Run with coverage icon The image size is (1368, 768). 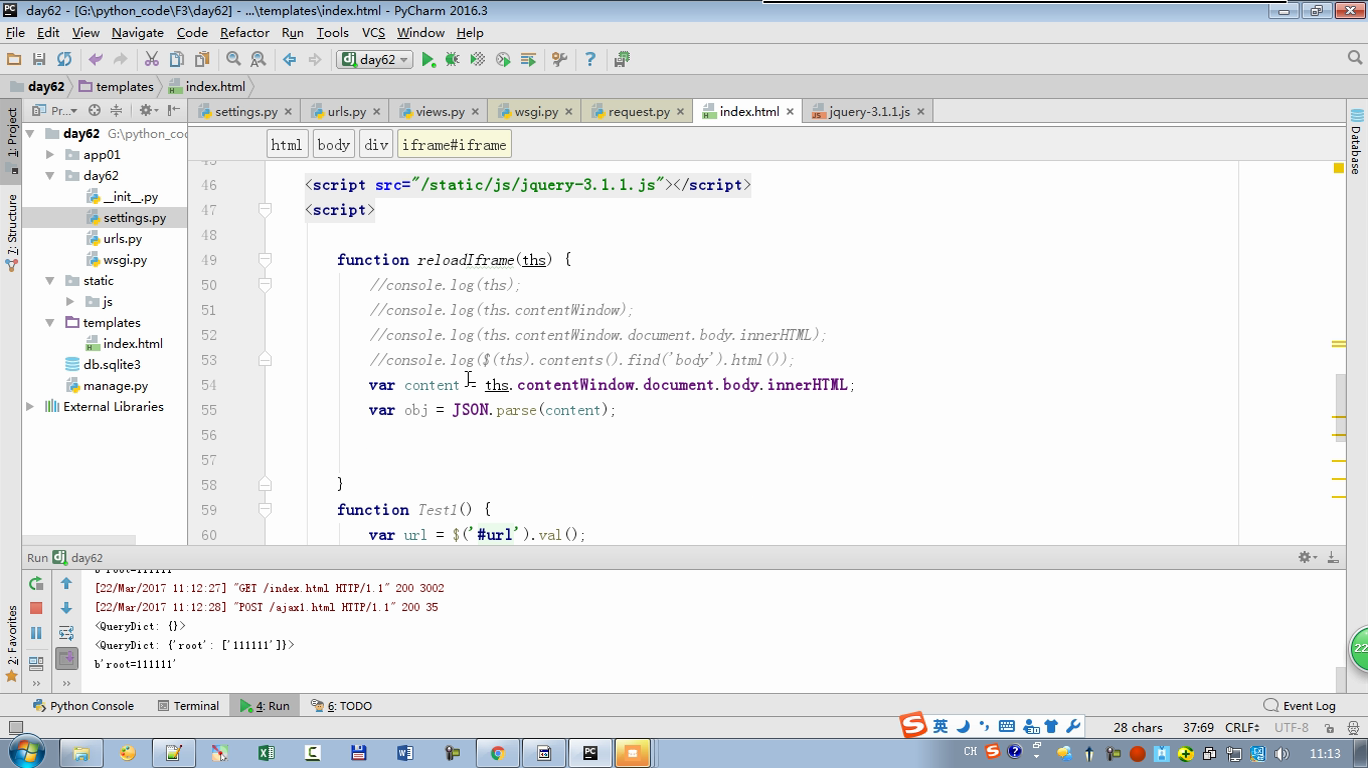click(x=478, y=60)
